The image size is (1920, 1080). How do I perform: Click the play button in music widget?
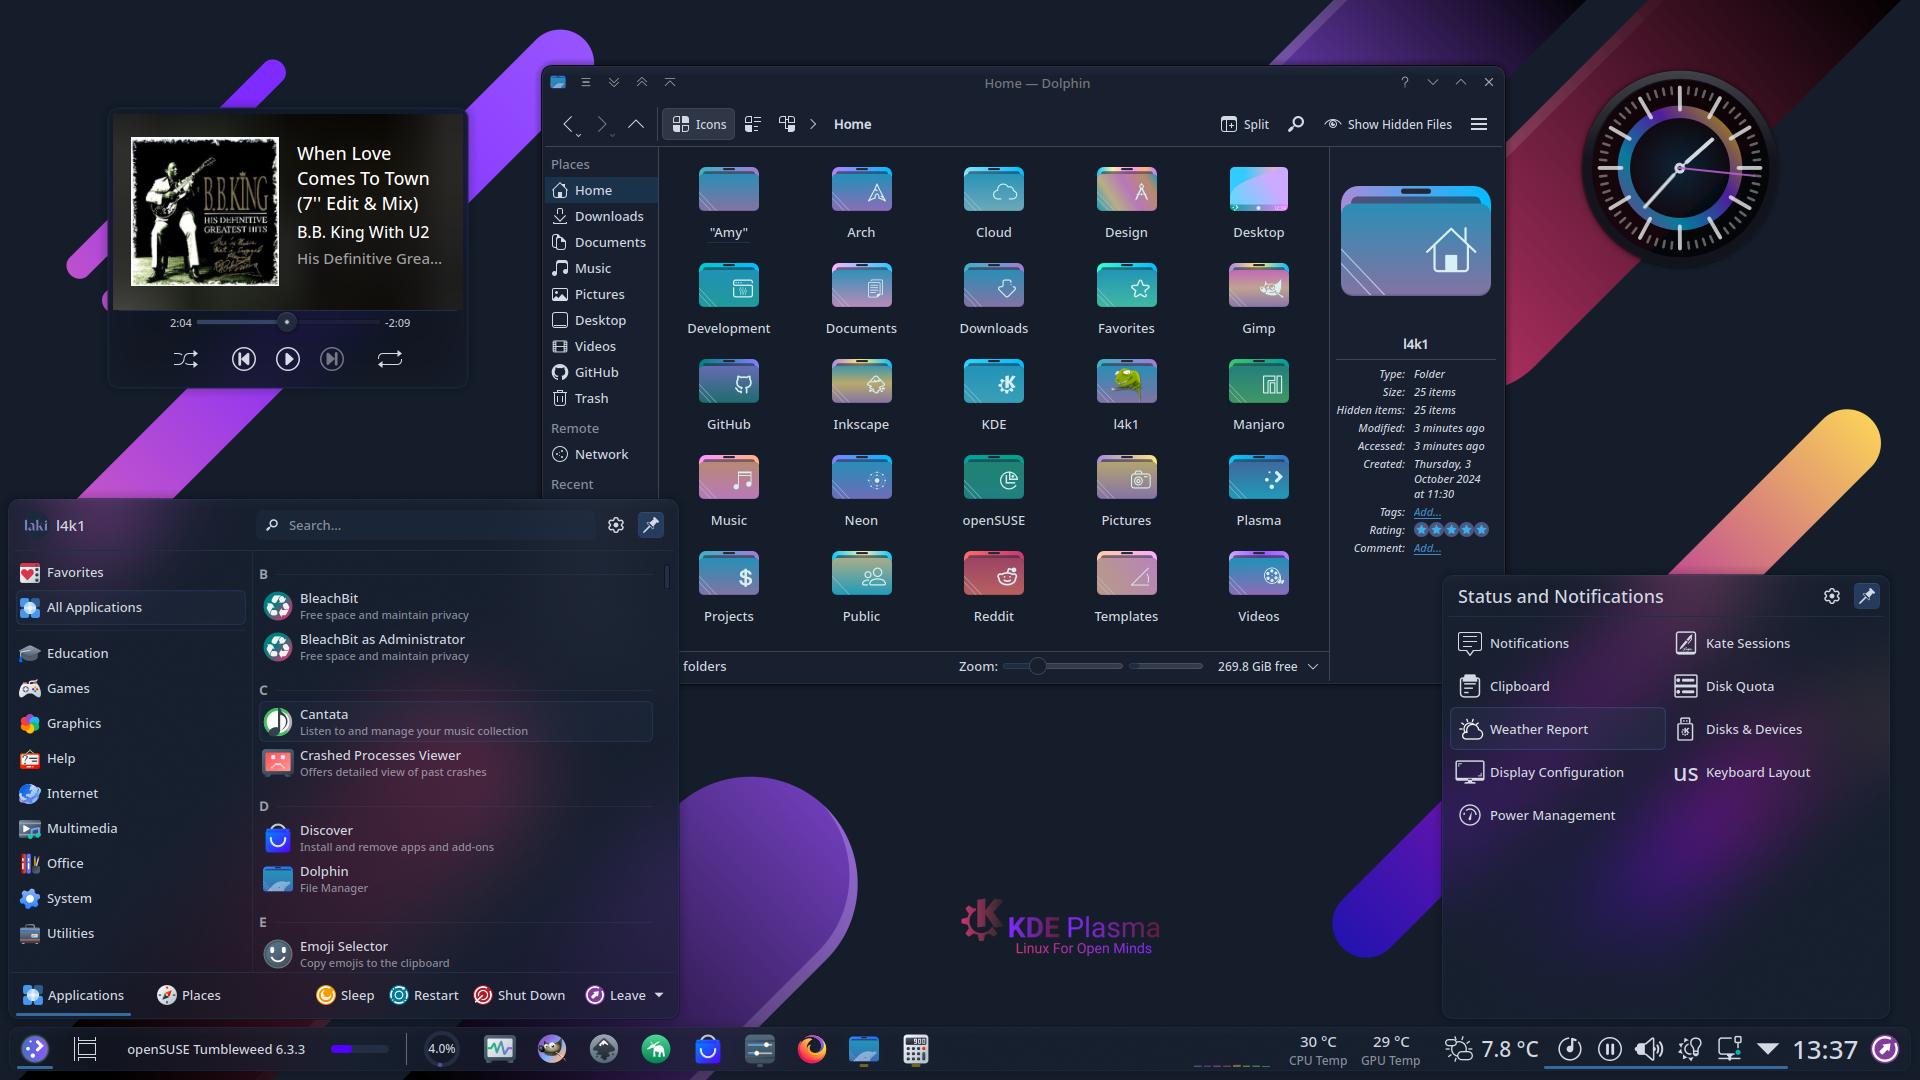tap(288, 359)
